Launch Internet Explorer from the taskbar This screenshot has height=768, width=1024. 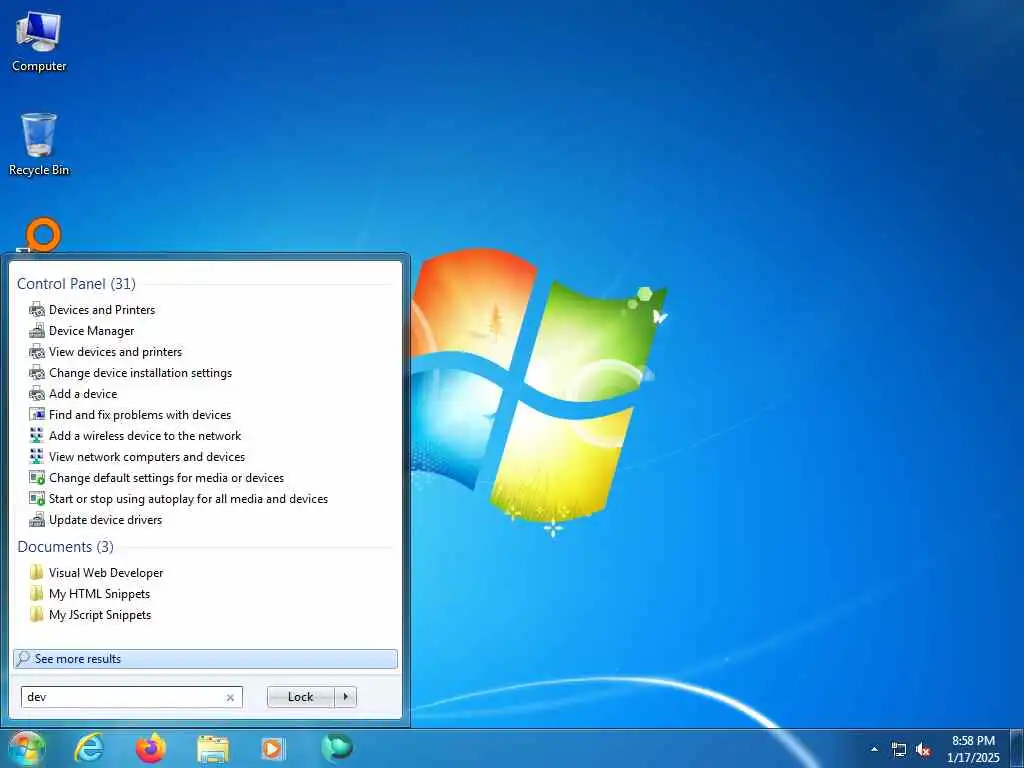coord(89,748)
